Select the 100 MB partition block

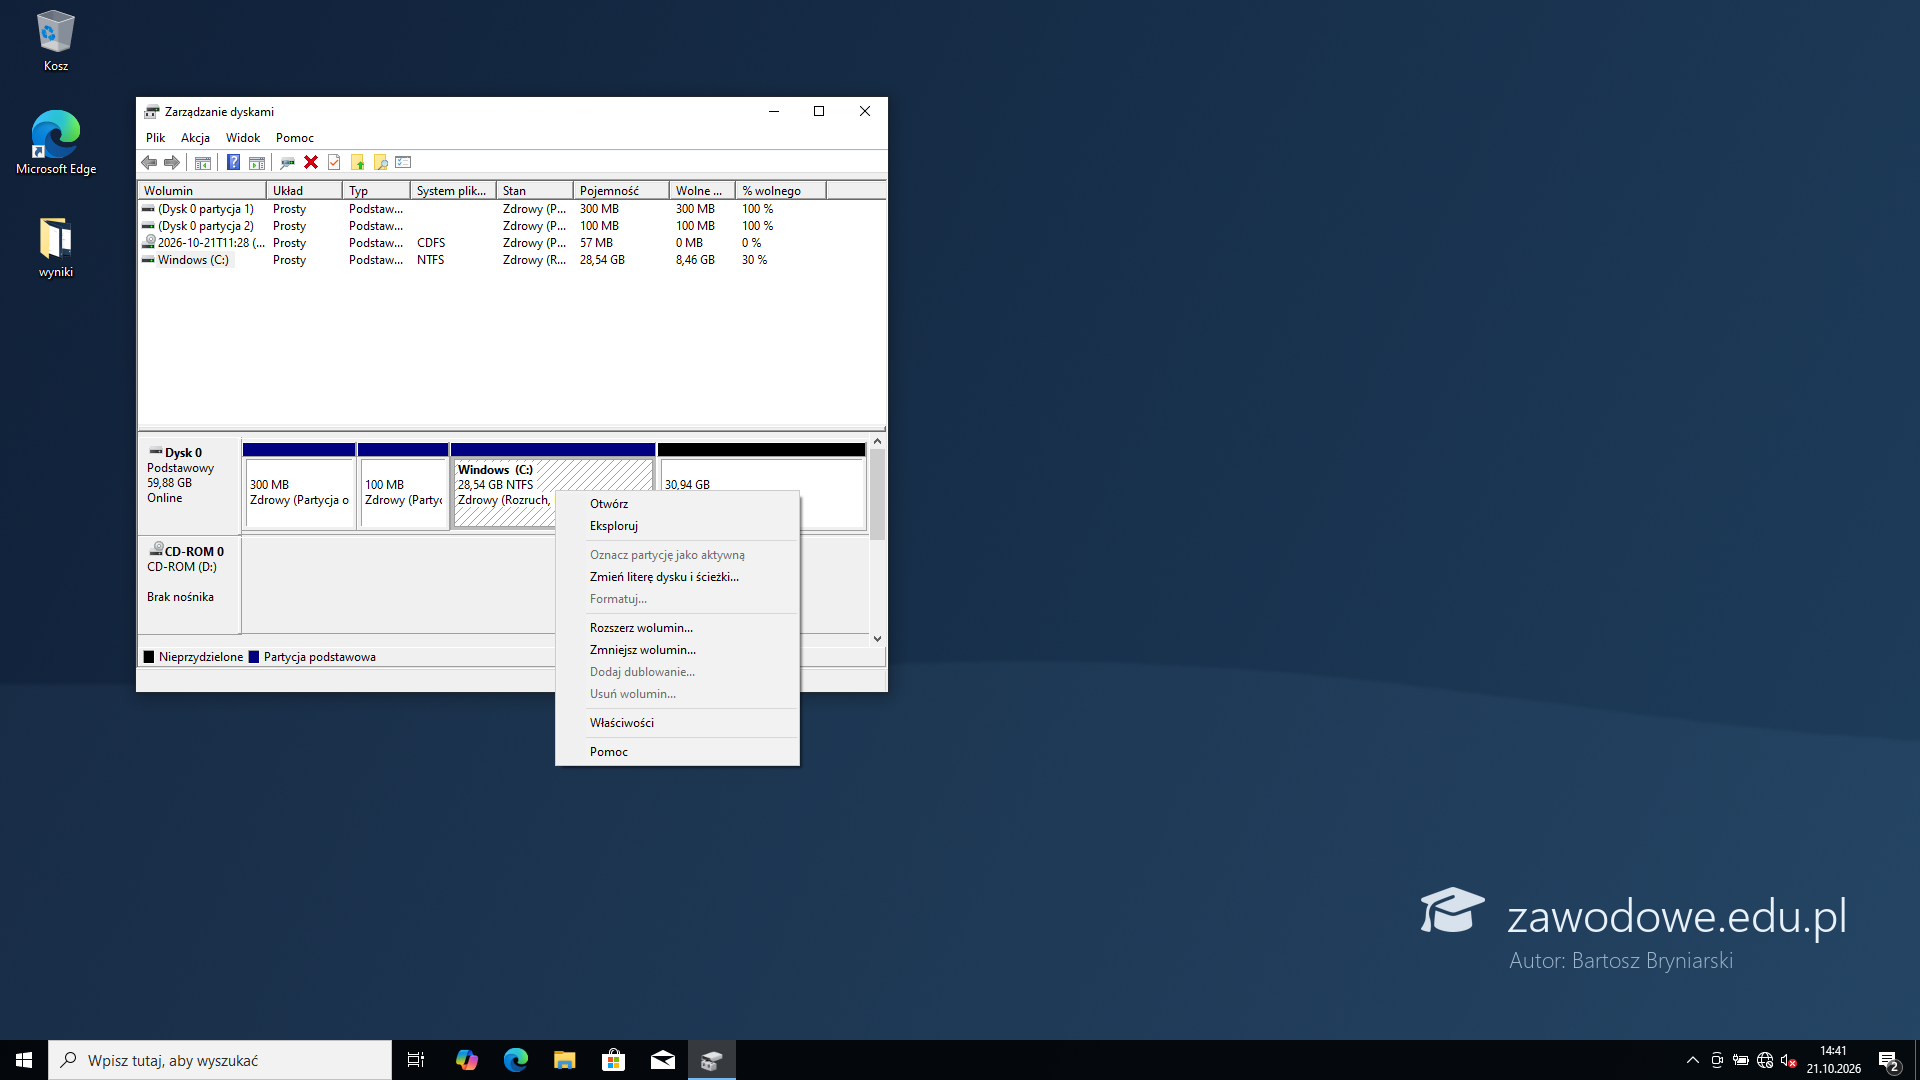[x=403, y=486]
